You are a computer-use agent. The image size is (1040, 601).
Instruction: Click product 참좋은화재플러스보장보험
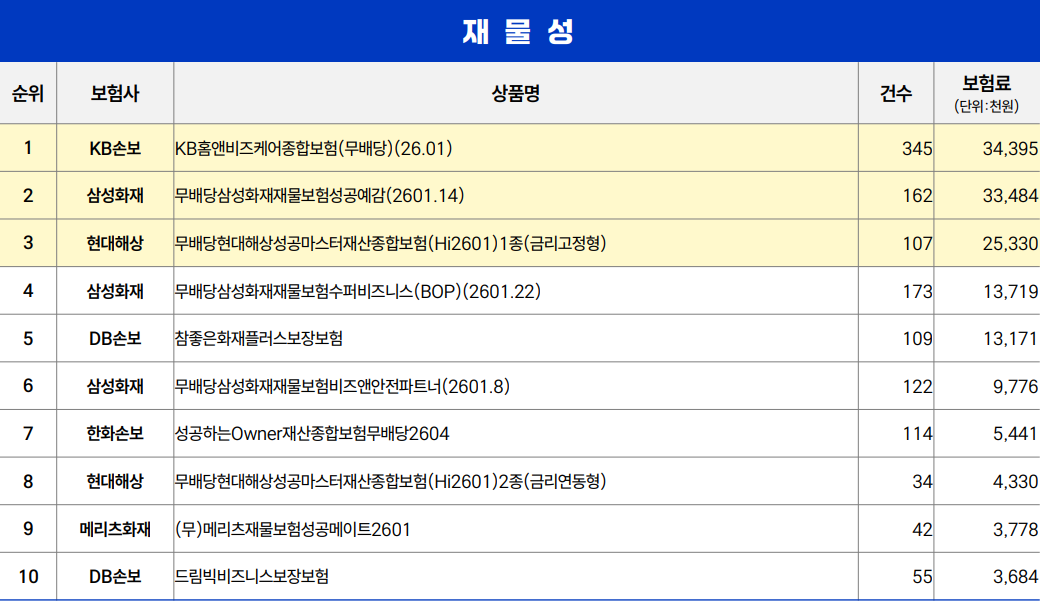pos(259,338)
